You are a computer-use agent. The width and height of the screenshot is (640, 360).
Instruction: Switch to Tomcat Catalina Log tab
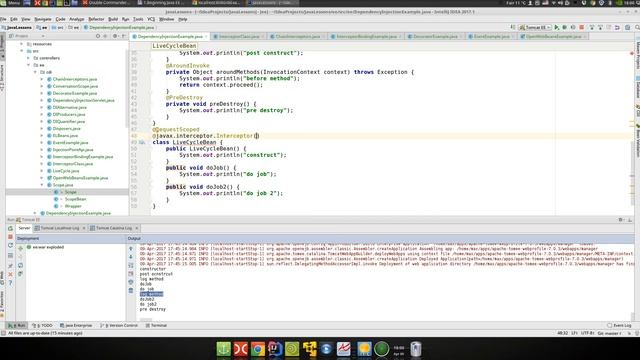114,228
